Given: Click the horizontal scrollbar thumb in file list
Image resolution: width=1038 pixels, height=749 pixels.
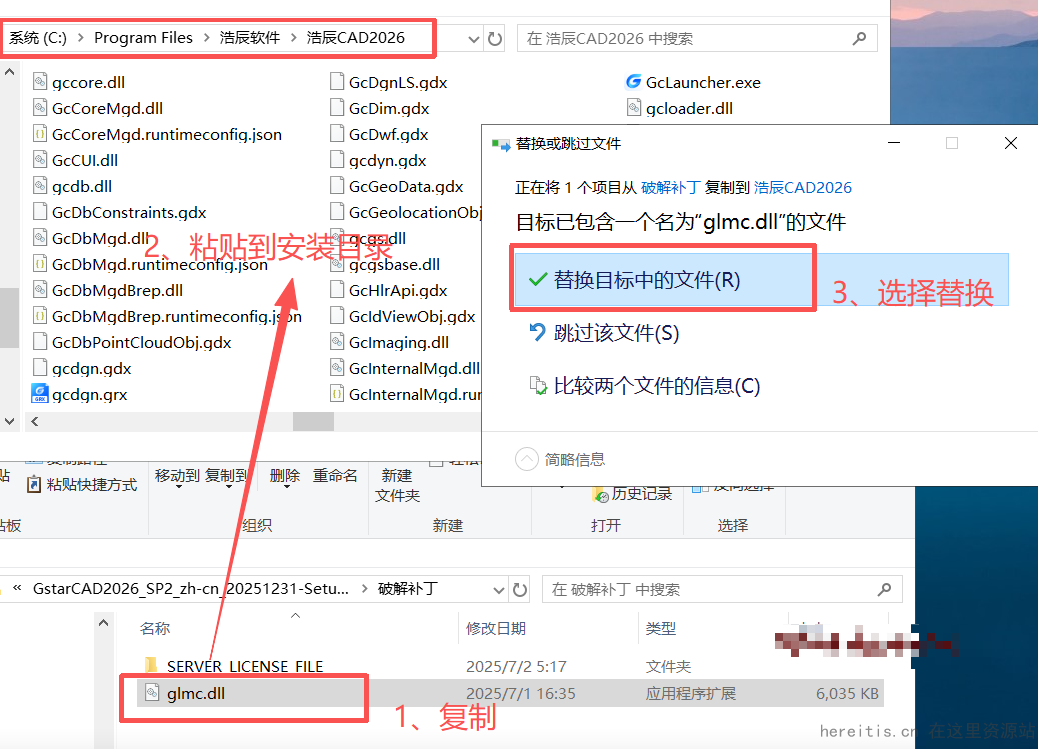Looking at the screenshot, I should (313, 421).
